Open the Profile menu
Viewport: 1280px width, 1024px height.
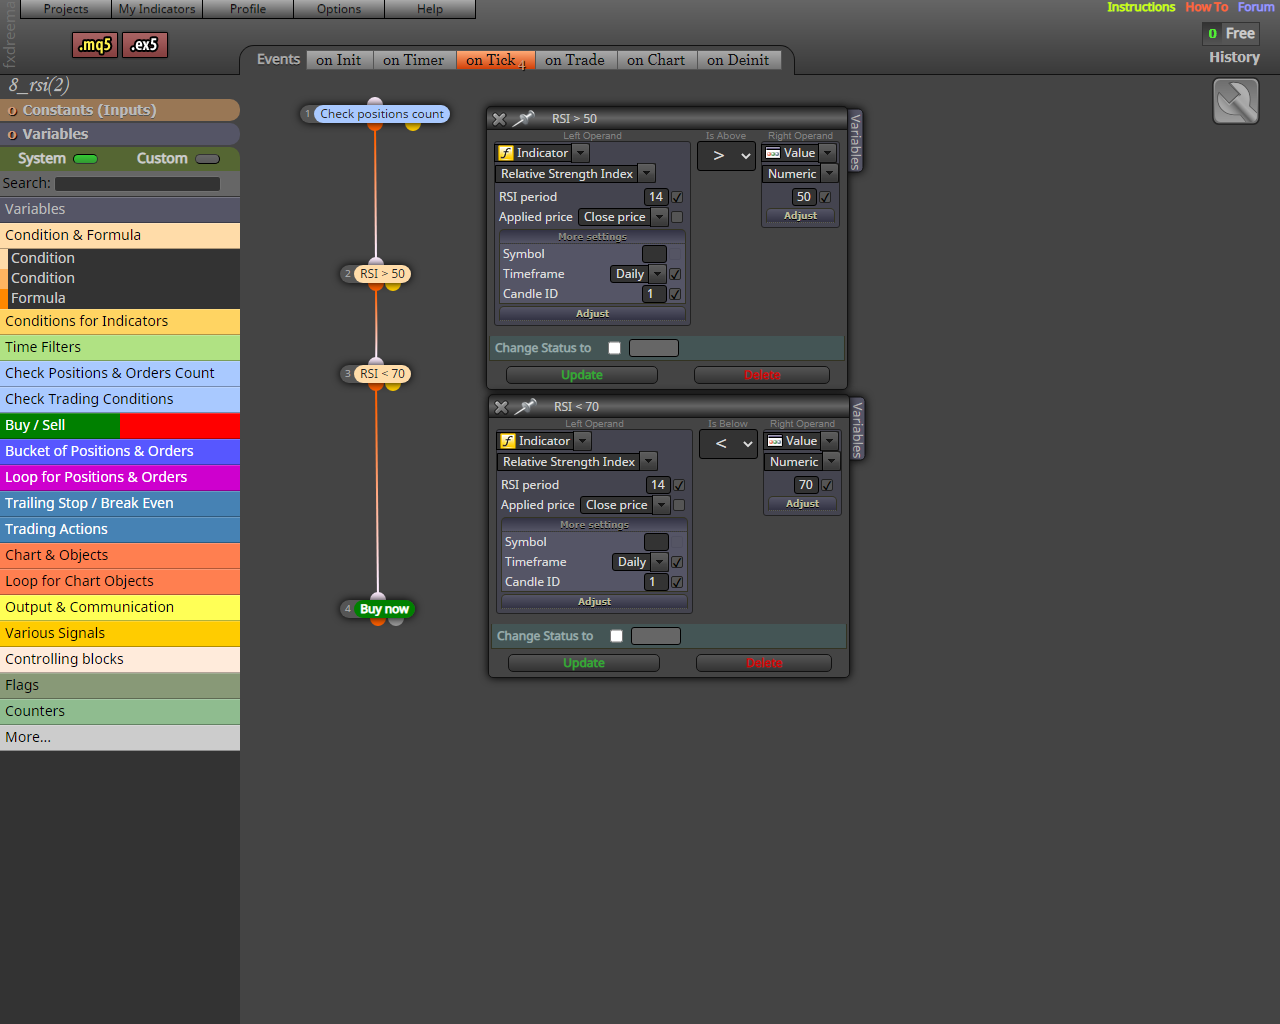[248, 9]
